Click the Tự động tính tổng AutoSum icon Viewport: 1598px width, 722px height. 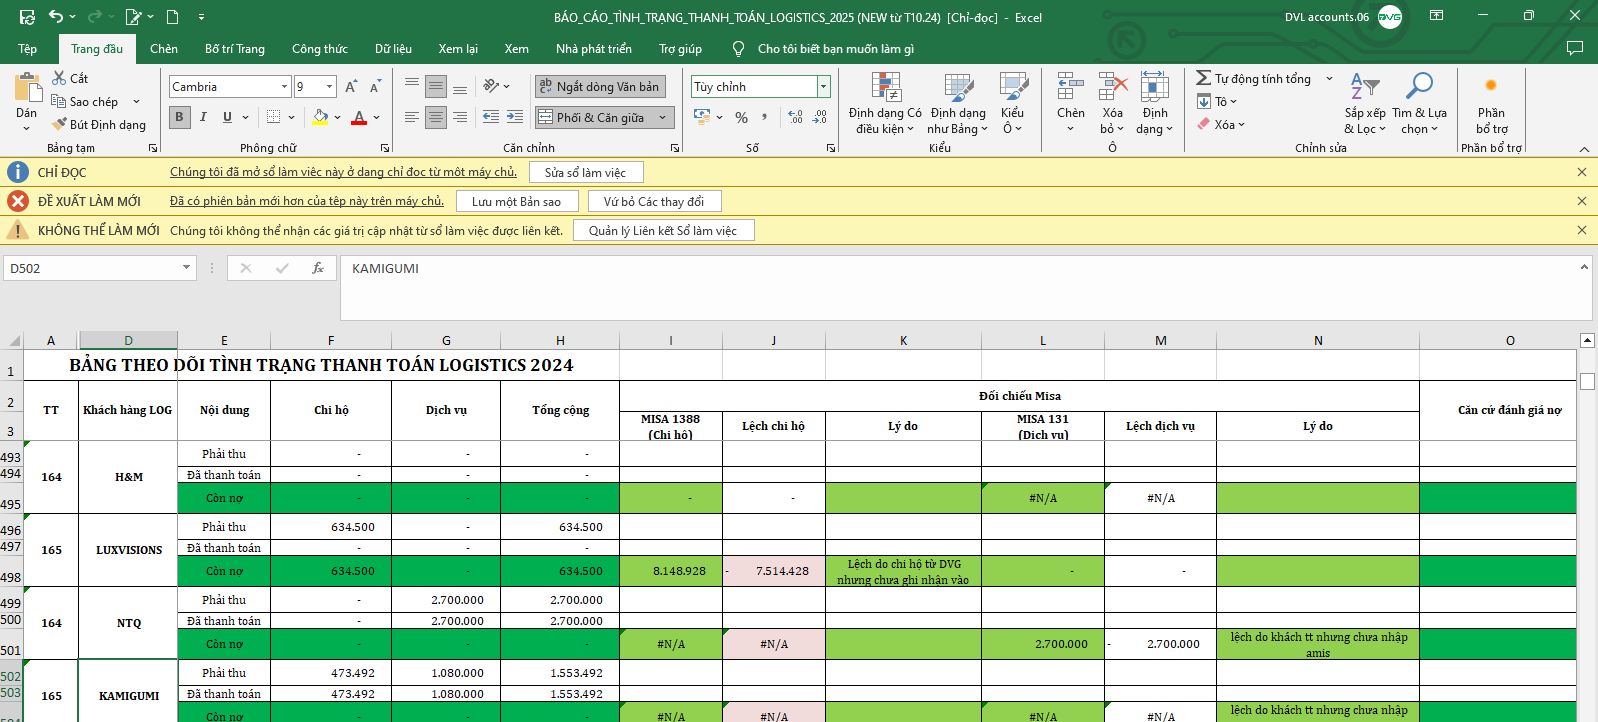coord(1204,78)
